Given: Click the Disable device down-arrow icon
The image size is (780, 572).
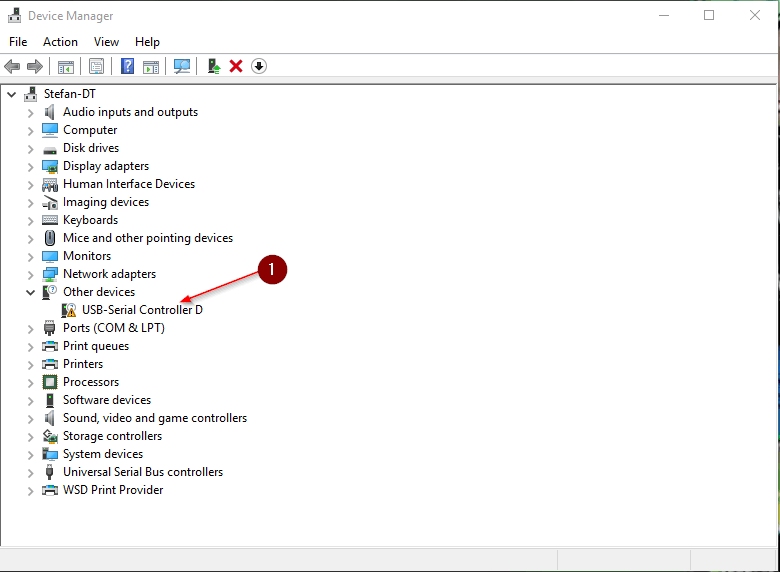Looking at the screenshot, I should click(x=259, y=66).
